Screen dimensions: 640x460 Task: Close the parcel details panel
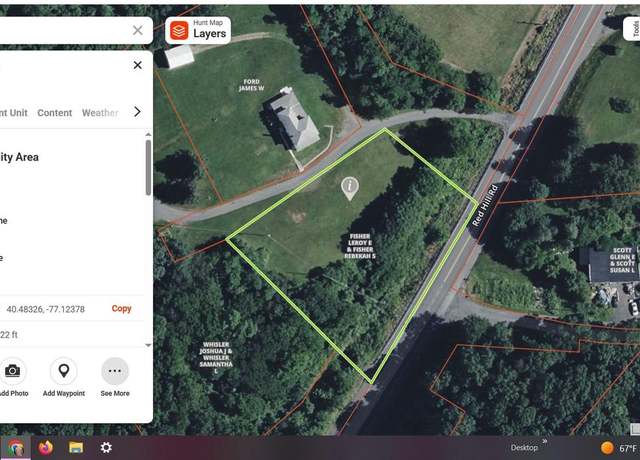138,65
